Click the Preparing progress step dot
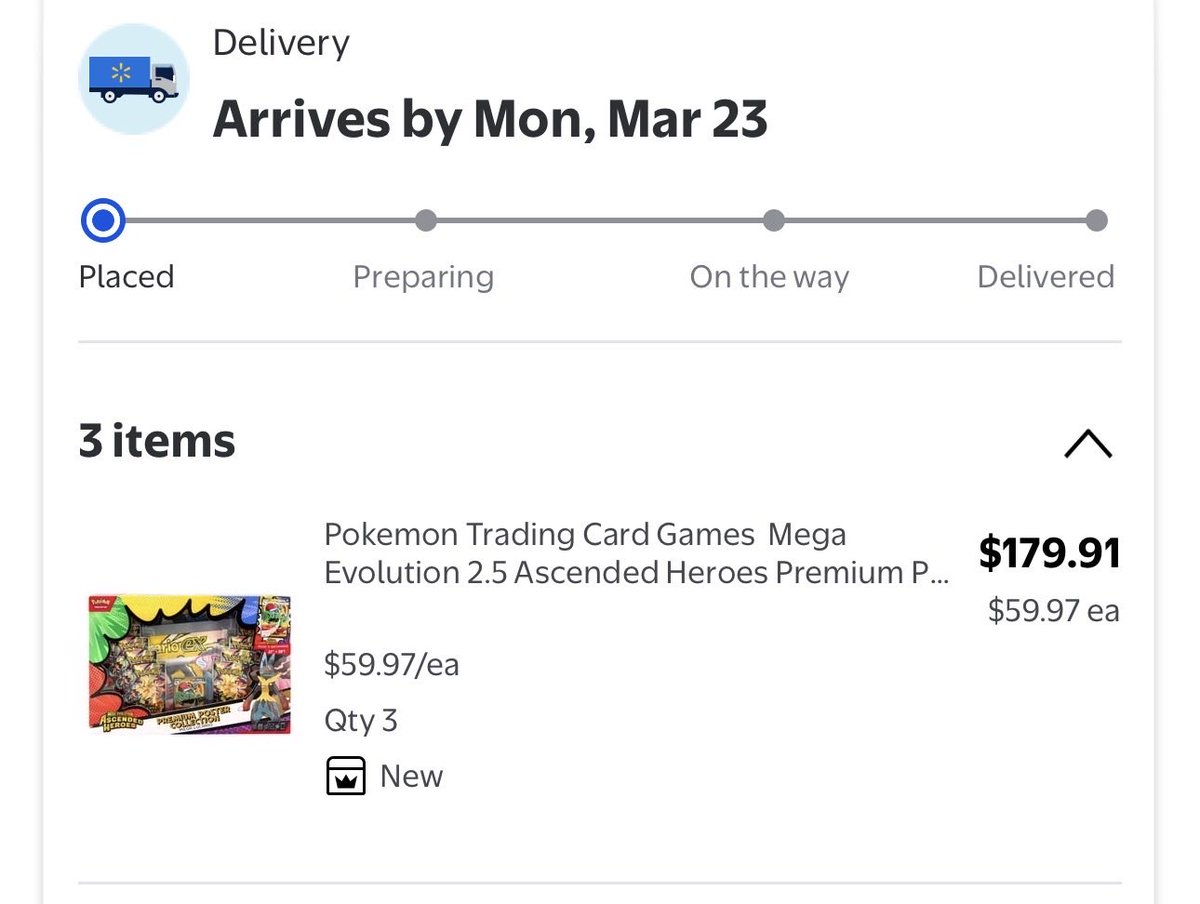 (x=425, y=221)
